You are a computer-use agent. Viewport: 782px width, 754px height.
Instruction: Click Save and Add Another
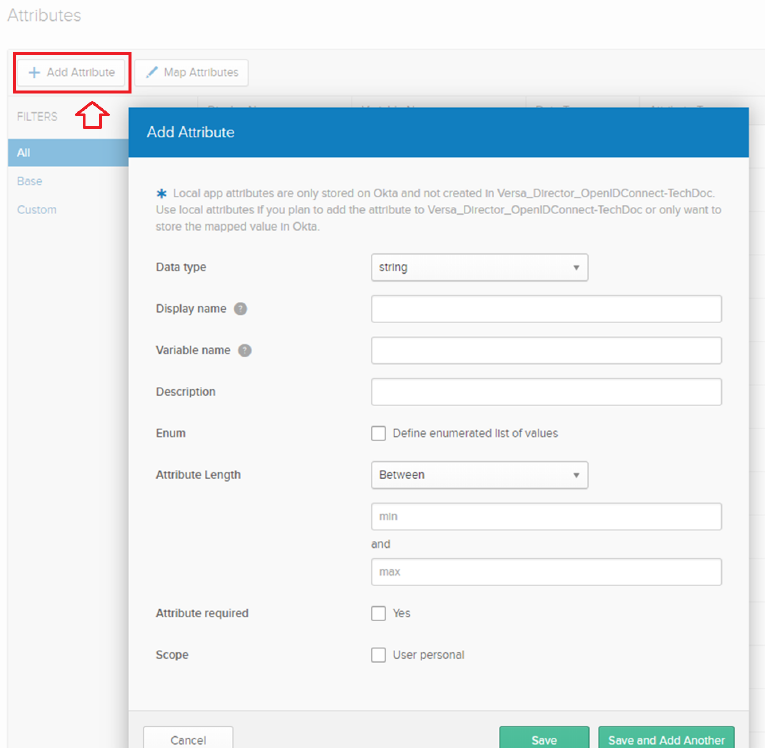pyautogui.click(x=666, y=740)
